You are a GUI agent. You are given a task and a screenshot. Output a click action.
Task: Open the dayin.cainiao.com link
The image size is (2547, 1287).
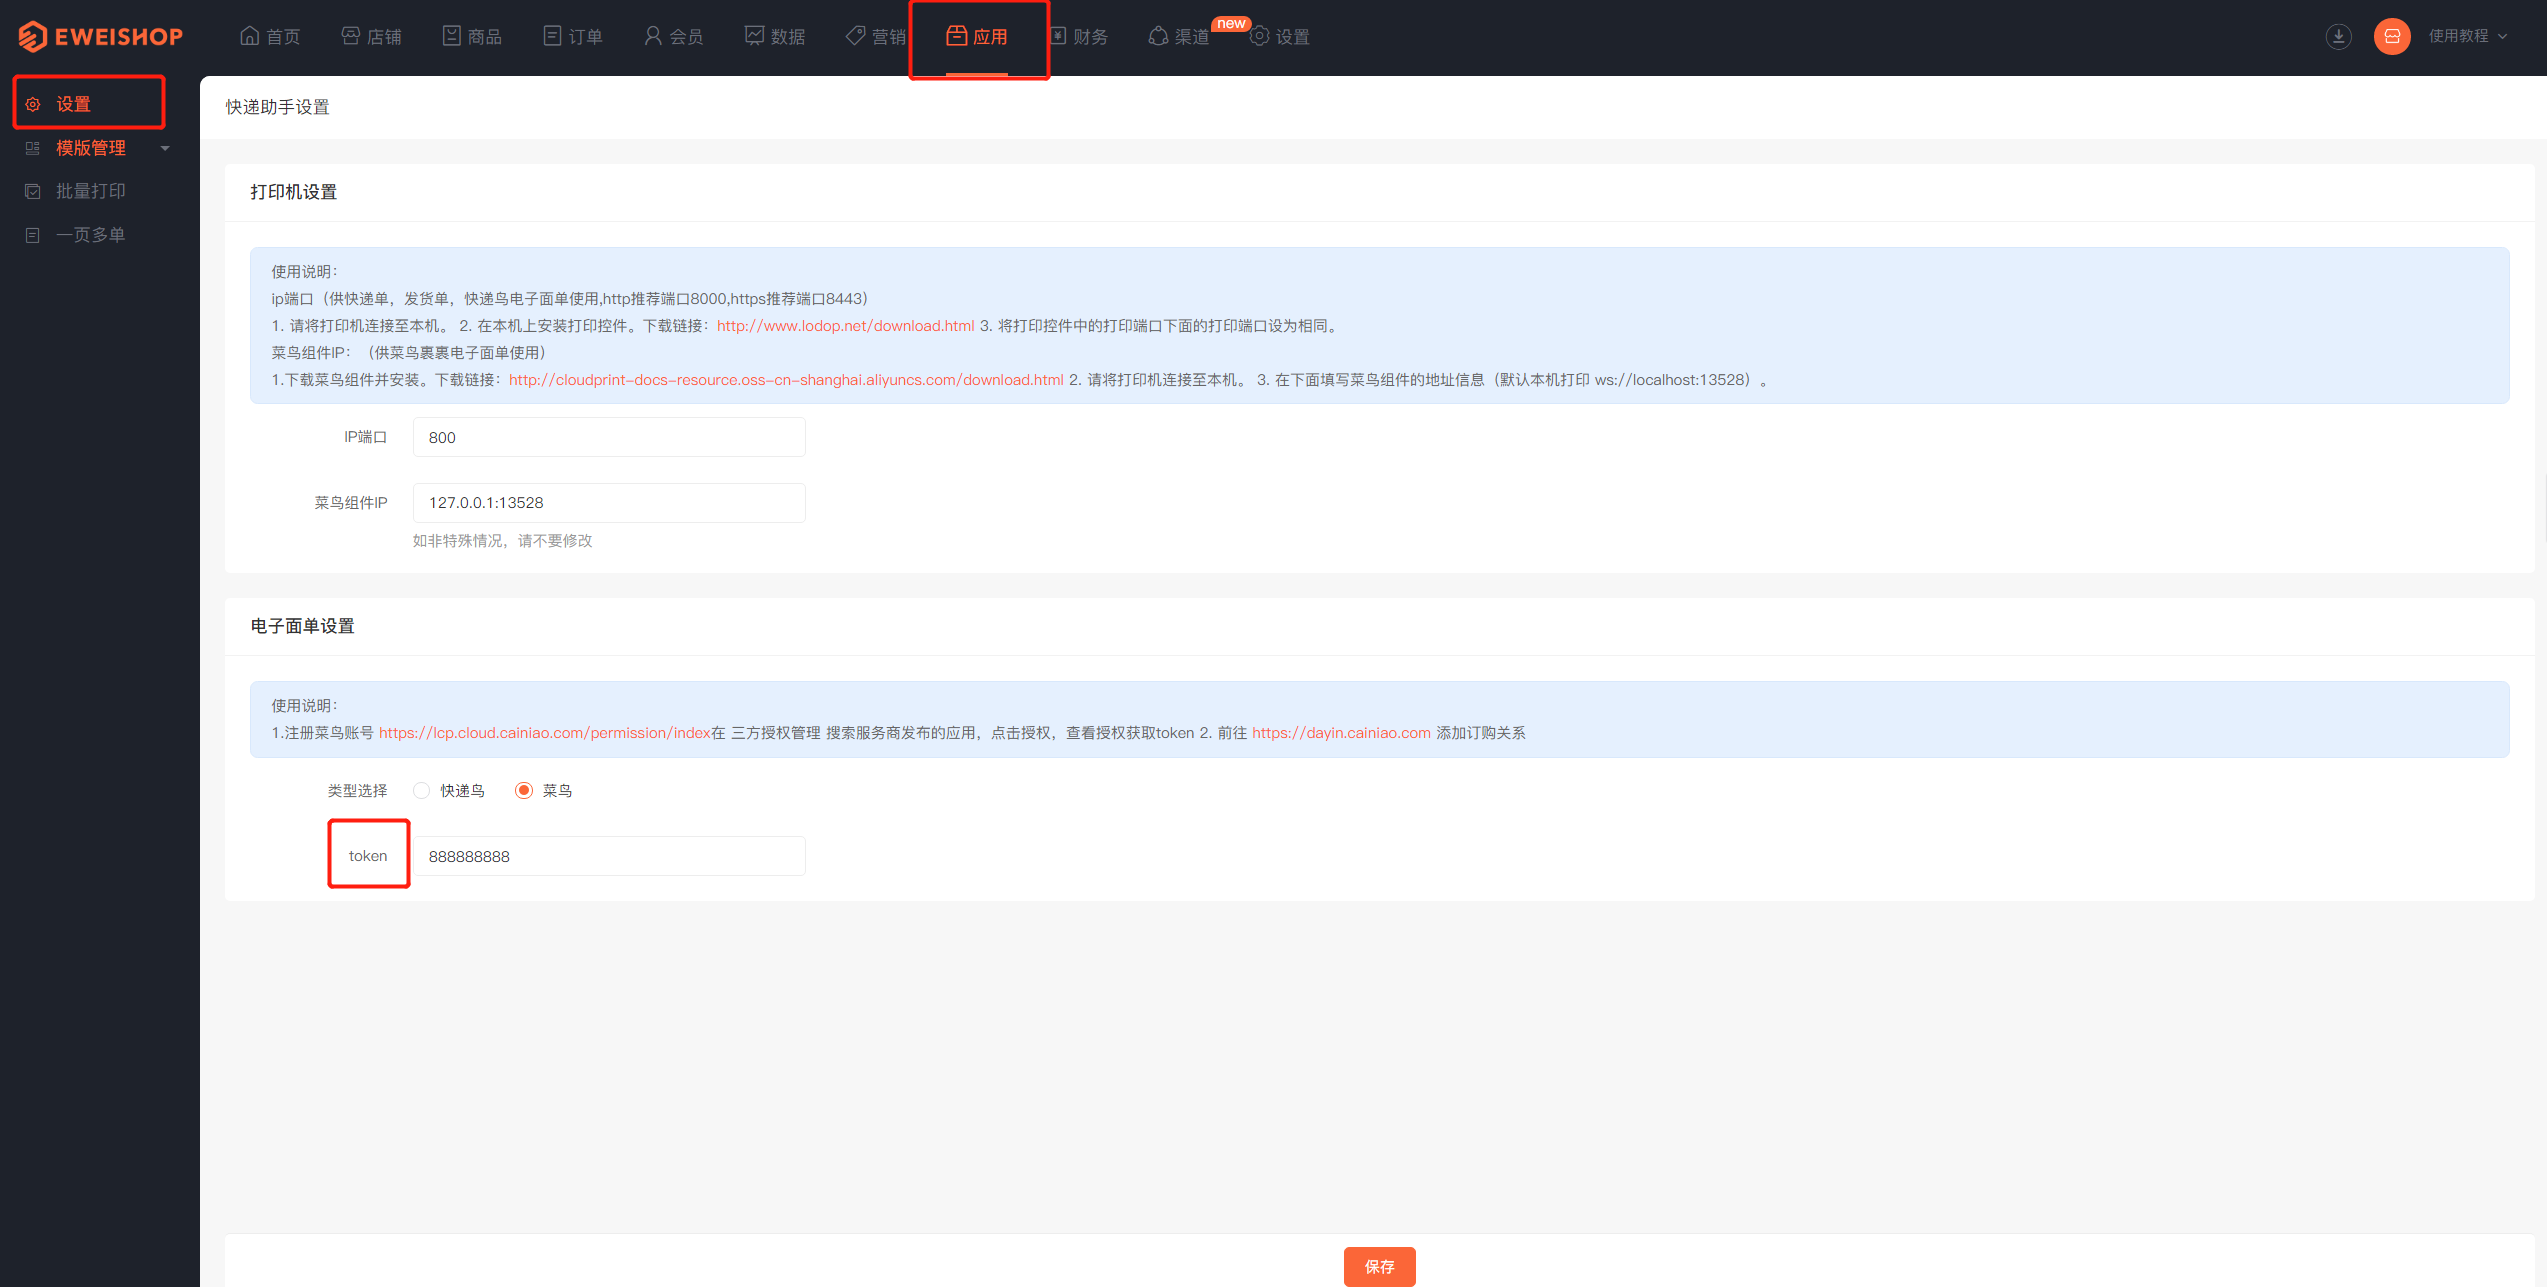(1341, 733)
